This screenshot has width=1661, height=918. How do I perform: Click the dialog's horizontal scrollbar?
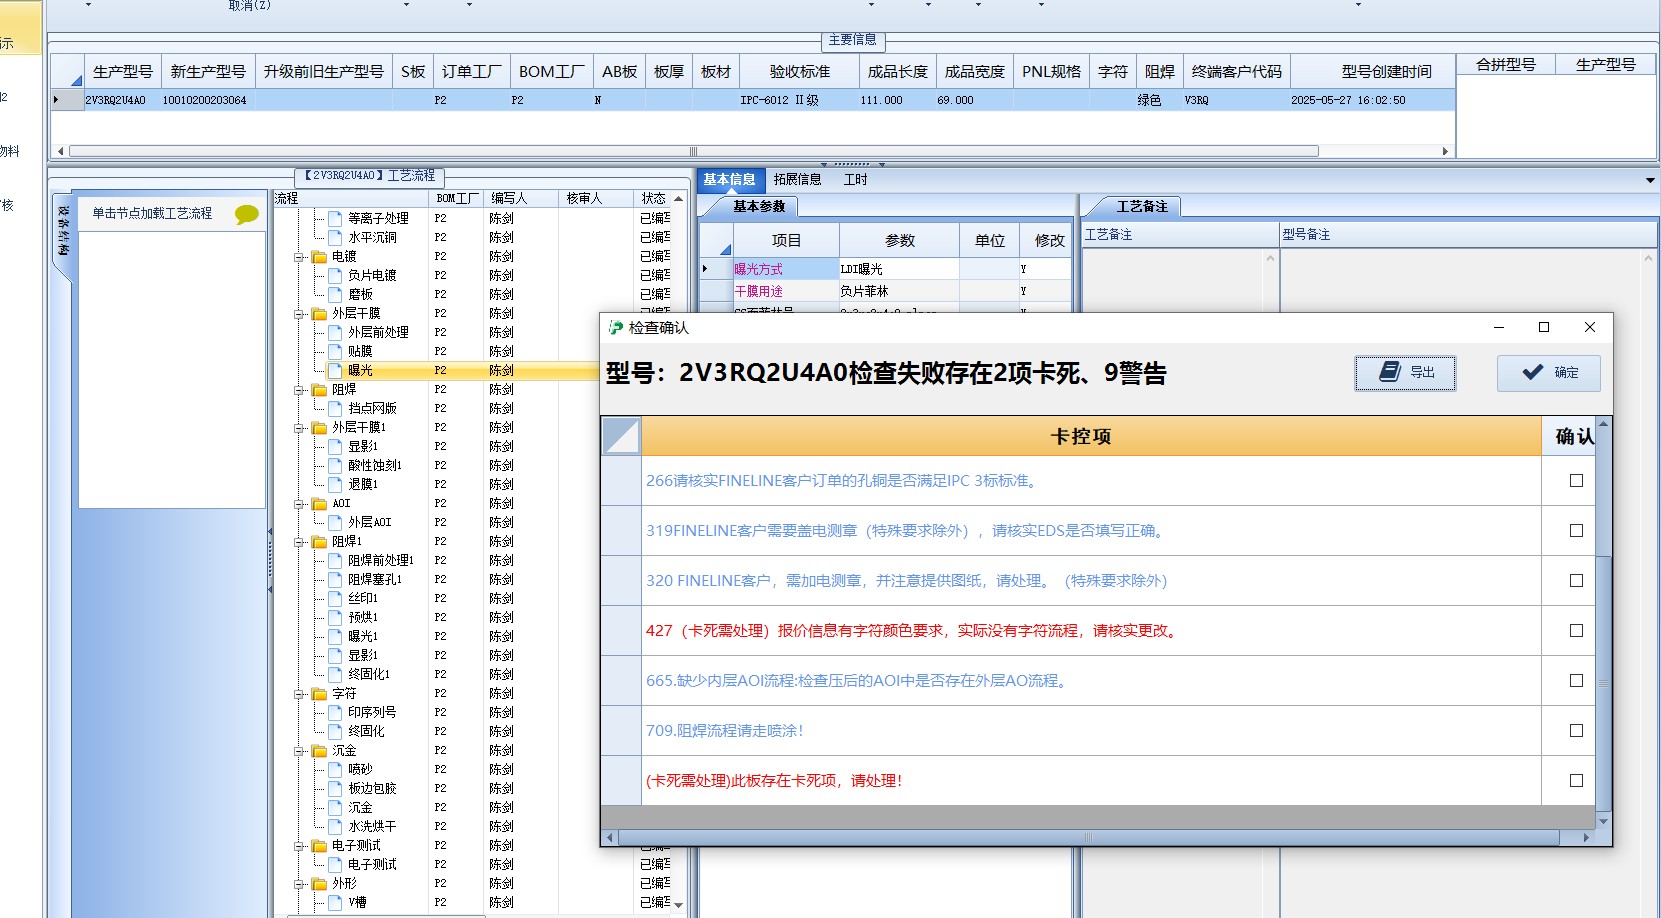tap(1088, 838)
